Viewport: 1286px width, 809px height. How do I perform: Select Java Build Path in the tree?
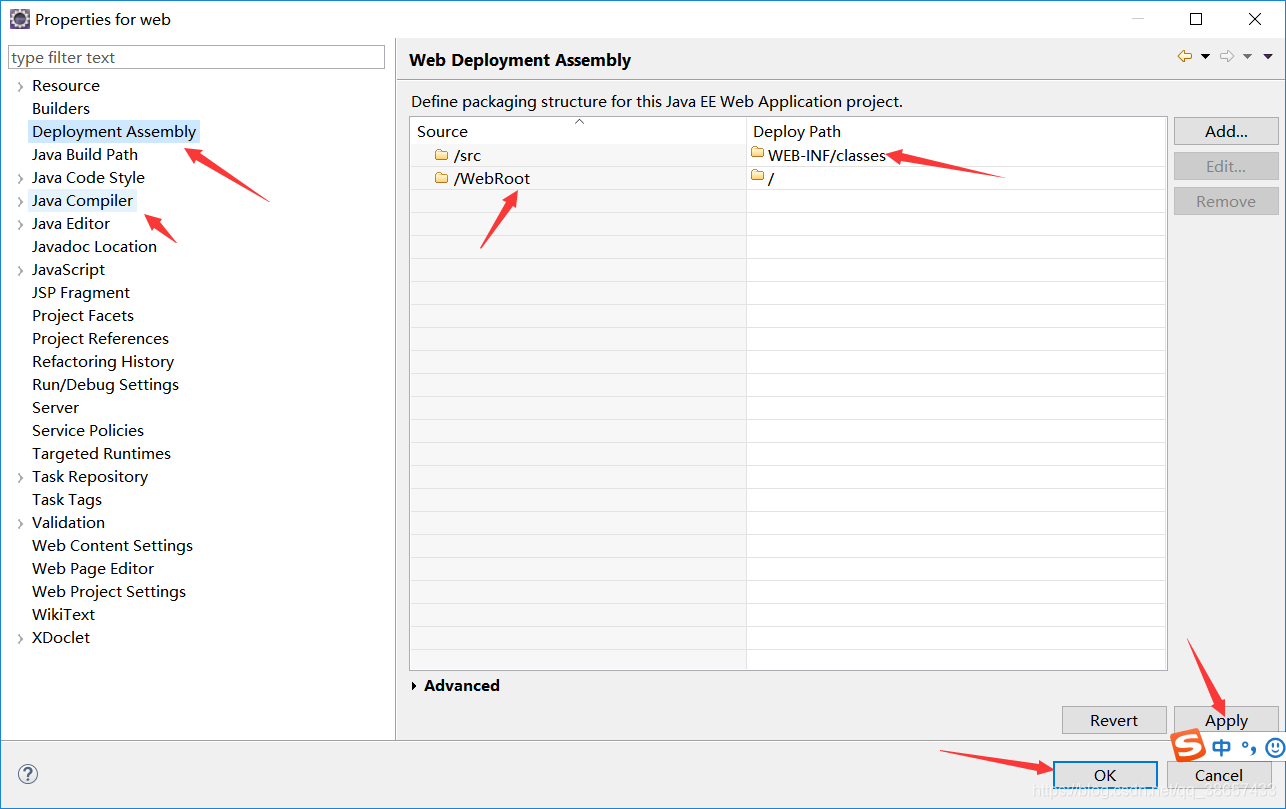coord(85,154)
